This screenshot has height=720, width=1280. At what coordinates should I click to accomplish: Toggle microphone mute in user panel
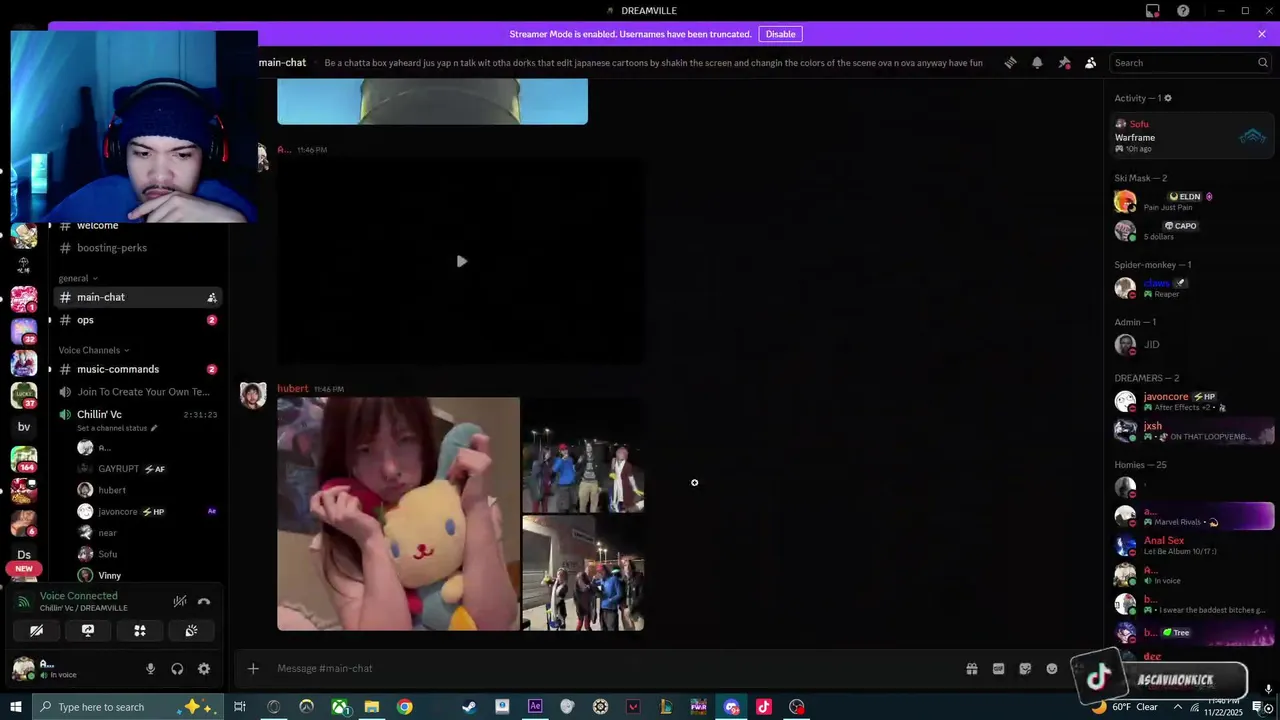click(151, 669)
